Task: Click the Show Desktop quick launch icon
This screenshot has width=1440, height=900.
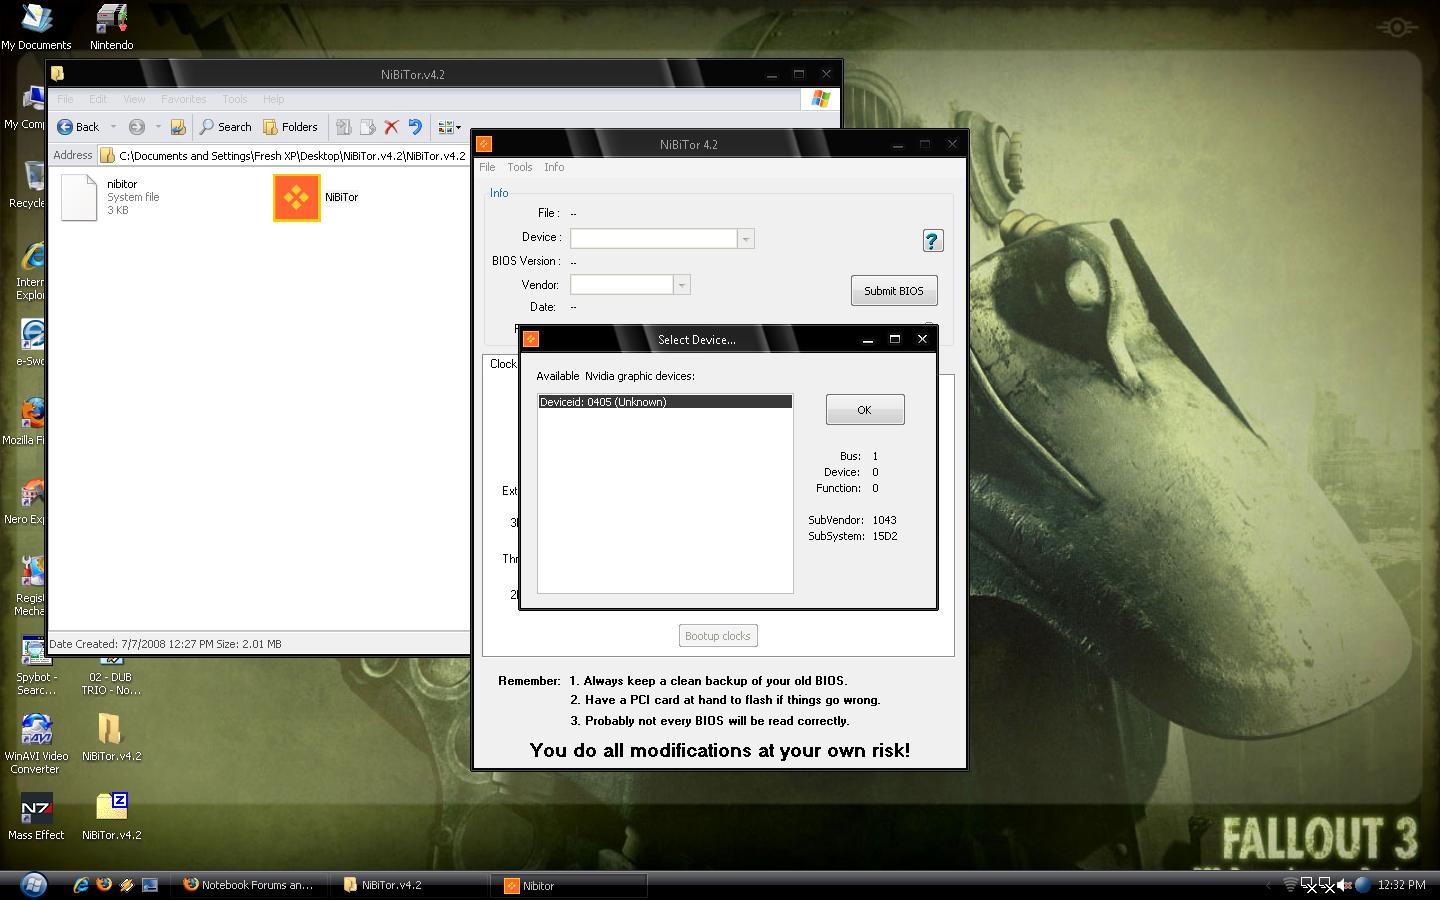Action: [x=150, y=885]
